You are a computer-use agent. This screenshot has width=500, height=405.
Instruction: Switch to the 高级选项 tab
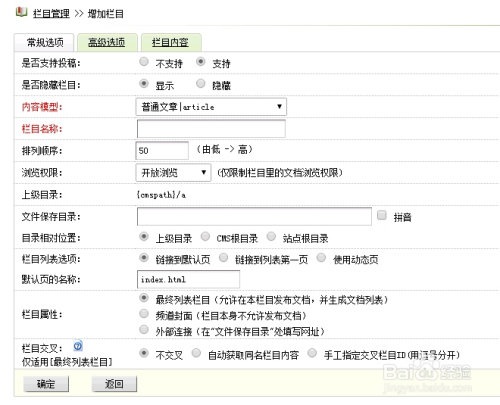[x=107, y=42]
